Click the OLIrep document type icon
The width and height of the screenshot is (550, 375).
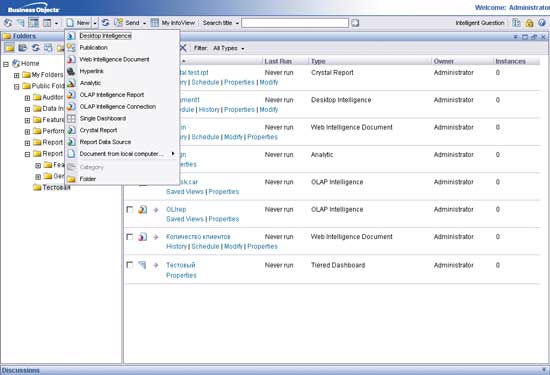point(142,209)
